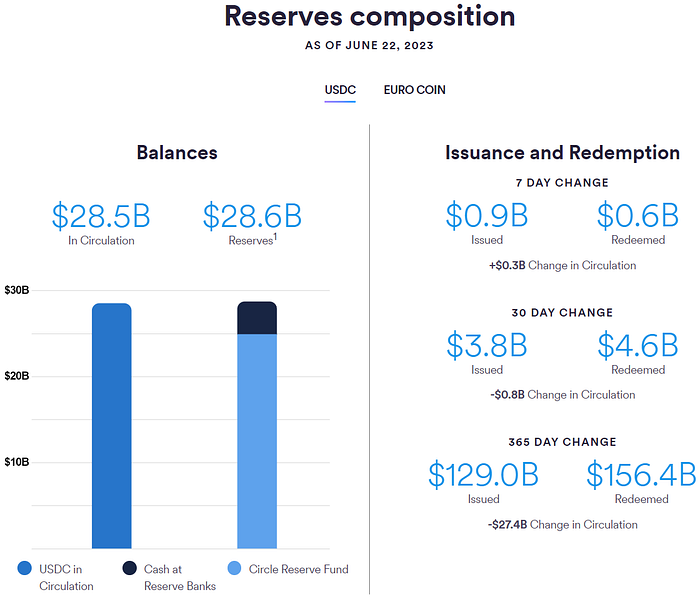The height and width of the screenshot is (597, 700).
Task: Click the Issuance and Redemption heading
Action: click(562, 153)
